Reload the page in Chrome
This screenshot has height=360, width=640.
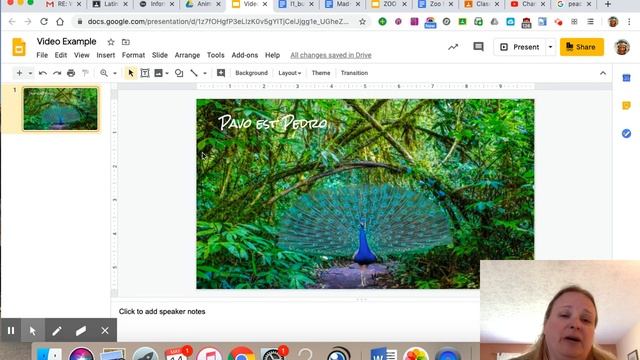(x=44, y=22)
